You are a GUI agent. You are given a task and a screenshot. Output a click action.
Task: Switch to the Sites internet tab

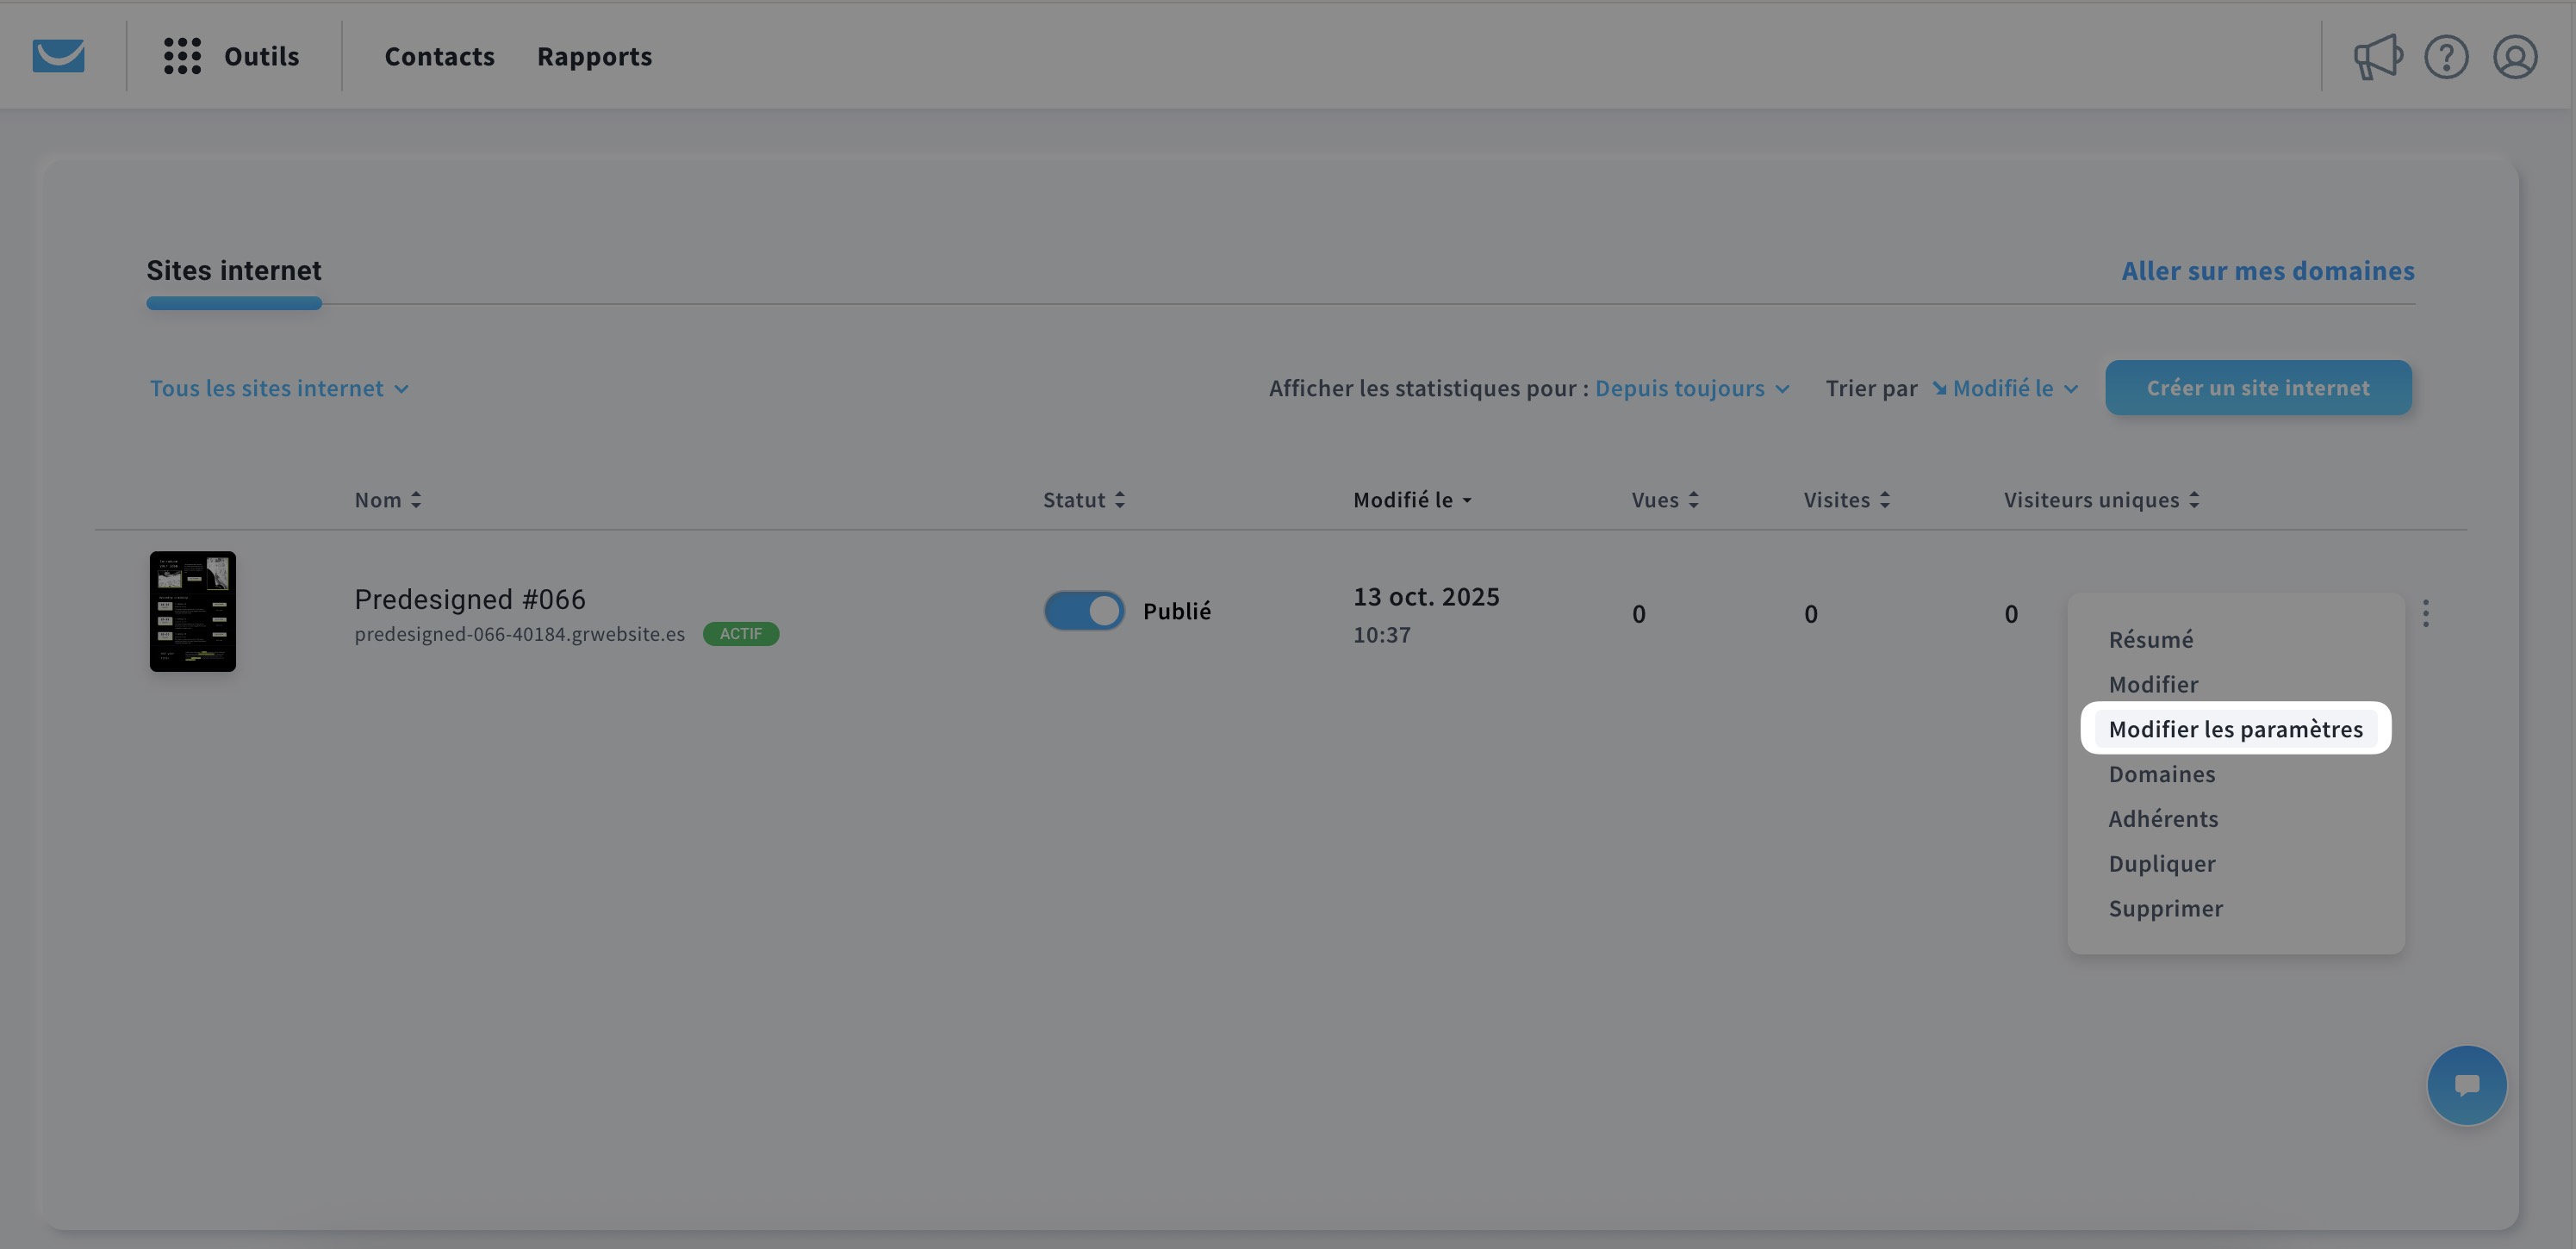click(x=234, y=271)
